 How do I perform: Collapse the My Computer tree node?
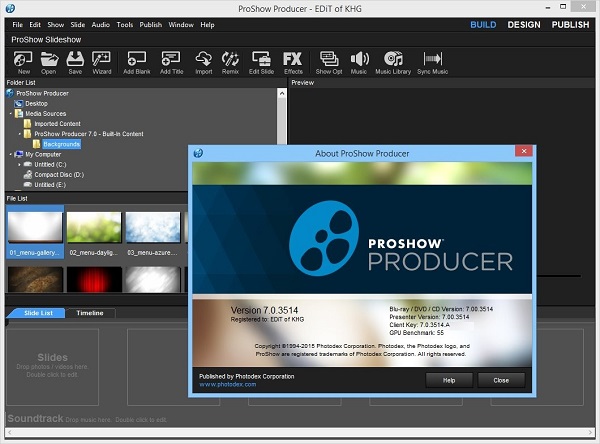pyautogui.click(x=12, y=155)
